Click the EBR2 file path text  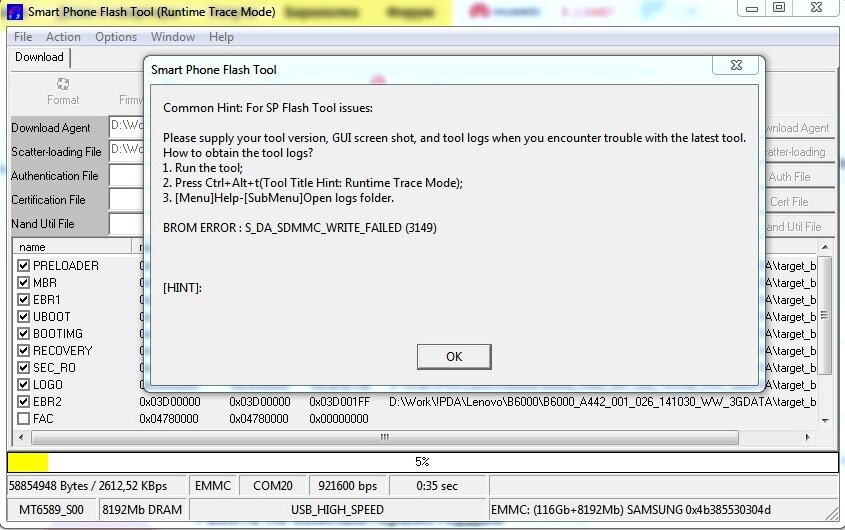[602, 402]
